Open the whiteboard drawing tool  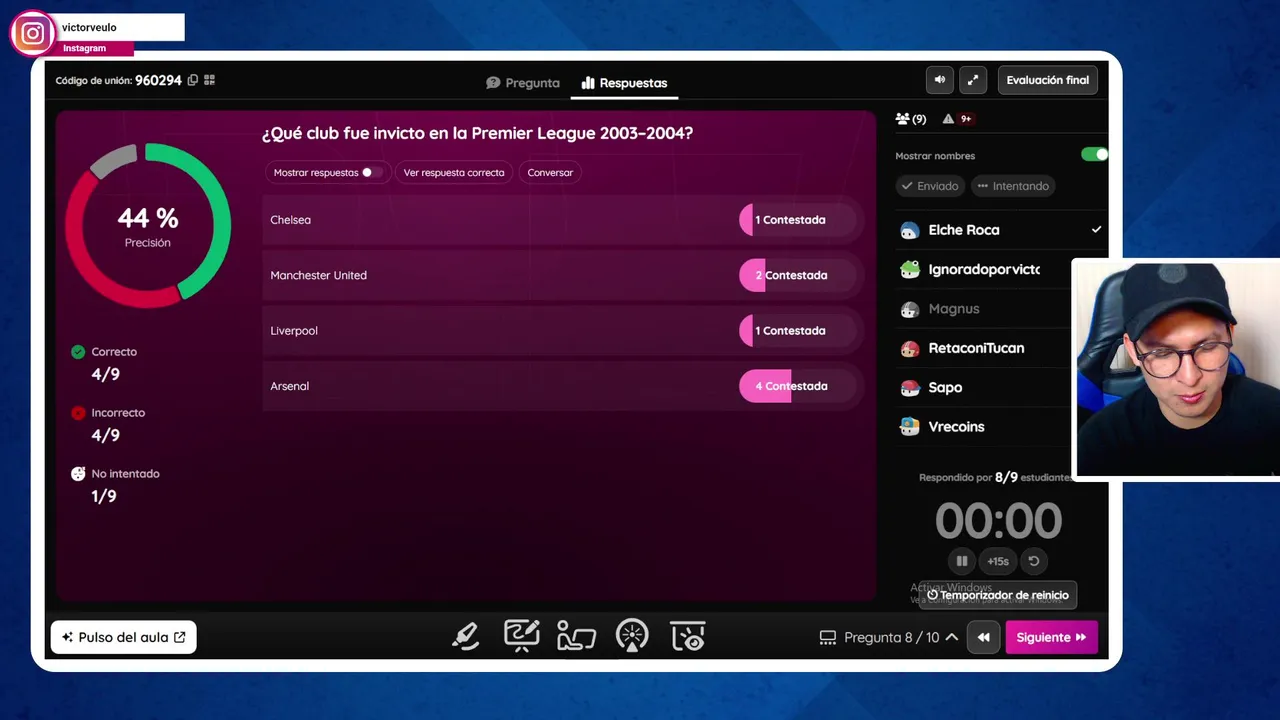521,636
